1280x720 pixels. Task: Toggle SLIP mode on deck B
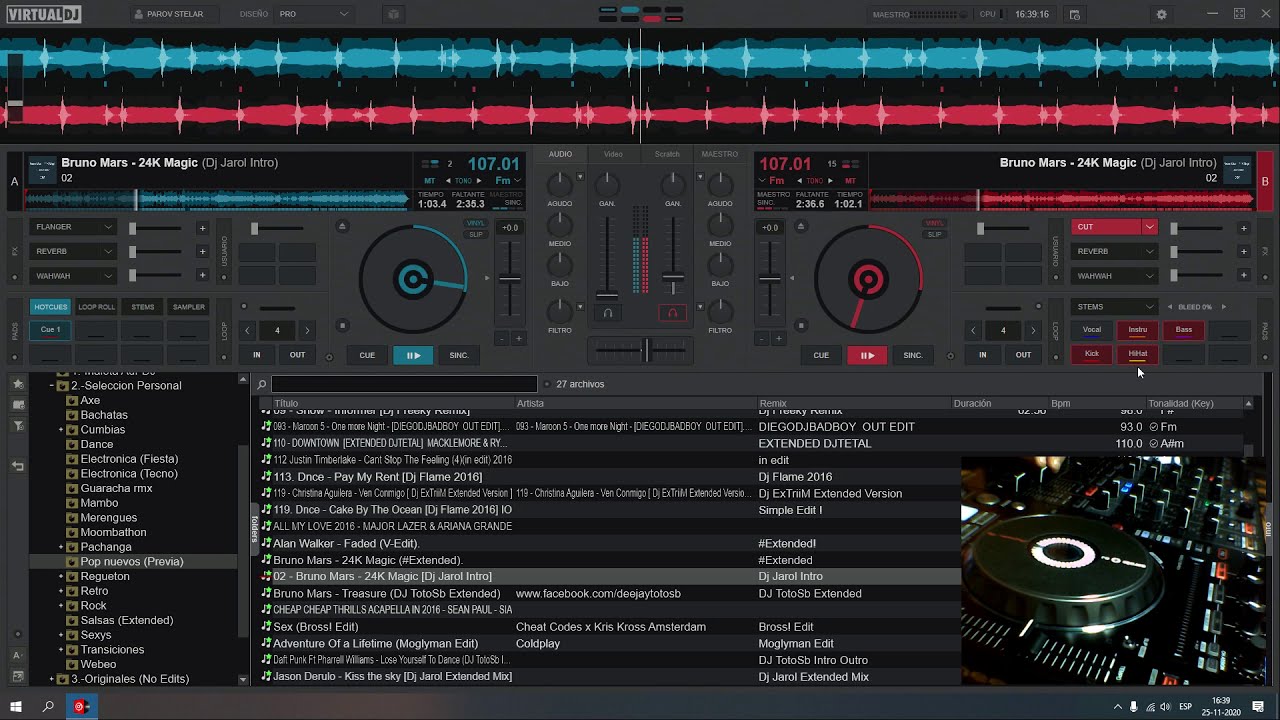point(934,234)
